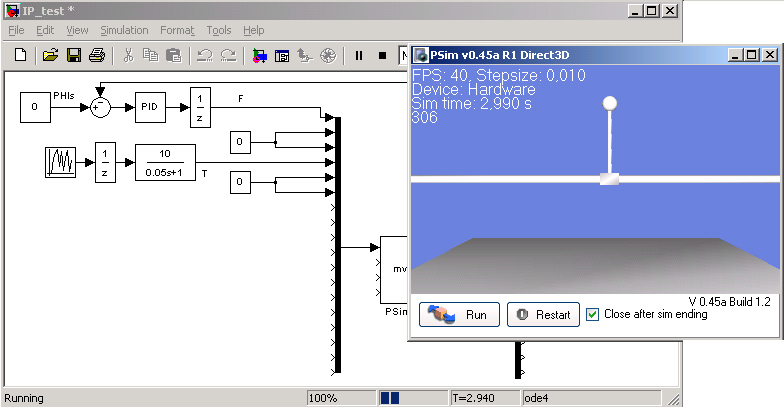Click the Undo arrow in toolbar
Screen dimensions: 784x407
(x=204, y=56)
